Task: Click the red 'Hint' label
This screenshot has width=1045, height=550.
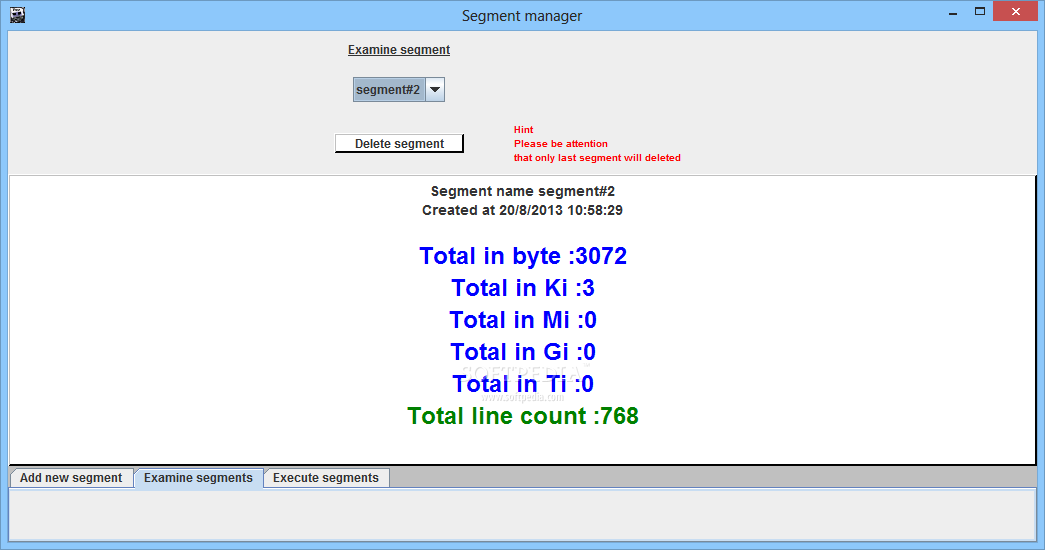Action: [x=523, y=130]
